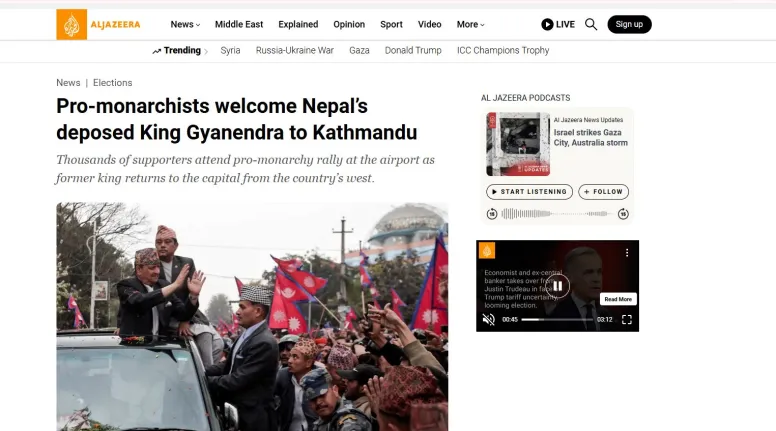776x431 pixels.
Task: Click the Sign up button
Action: (629, 24)
